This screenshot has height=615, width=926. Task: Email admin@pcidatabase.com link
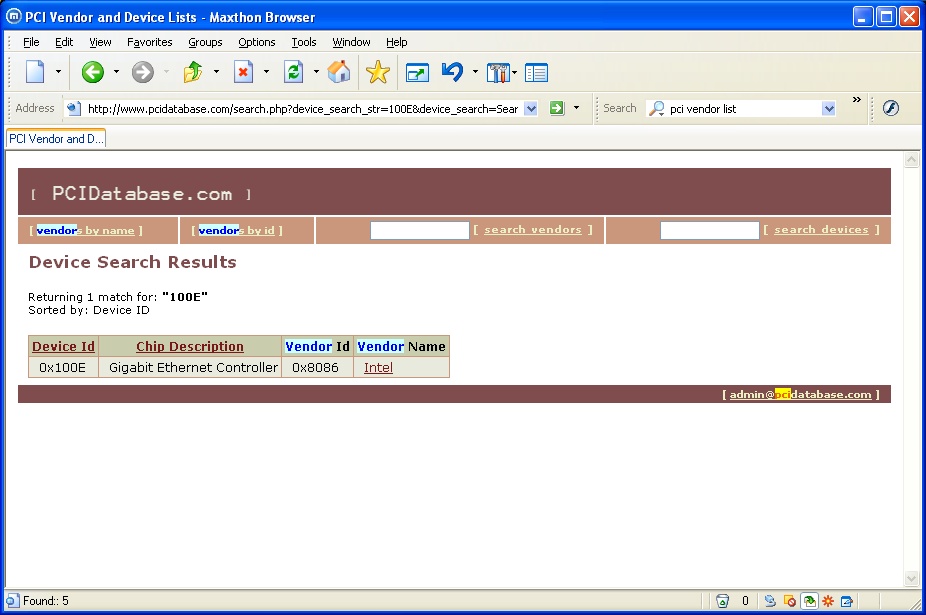[800, 395]
